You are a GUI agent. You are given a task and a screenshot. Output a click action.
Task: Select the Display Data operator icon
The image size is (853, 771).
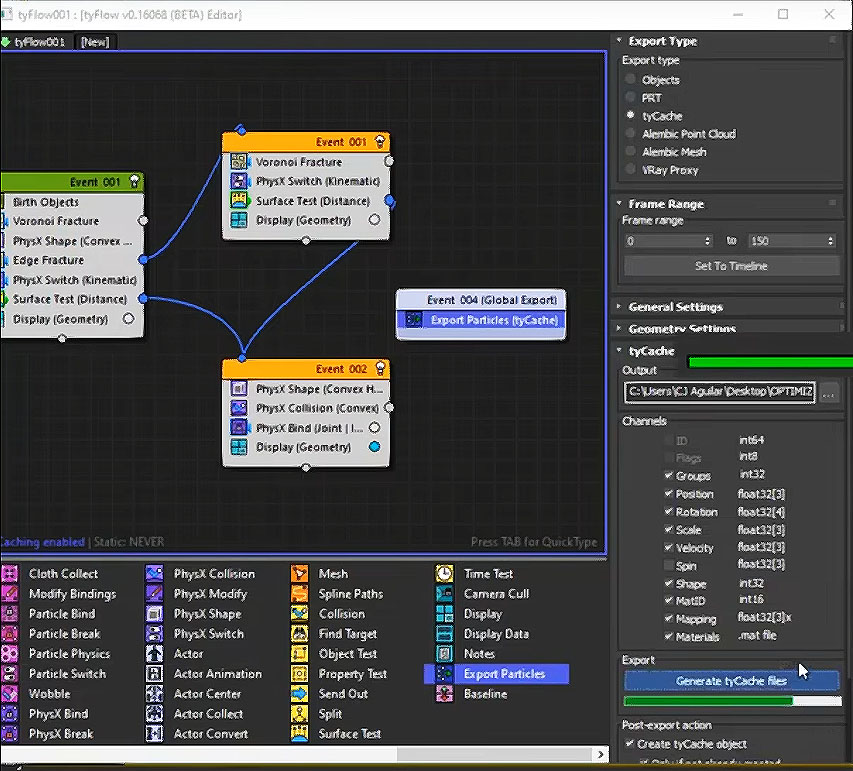[x=444, y=634]
